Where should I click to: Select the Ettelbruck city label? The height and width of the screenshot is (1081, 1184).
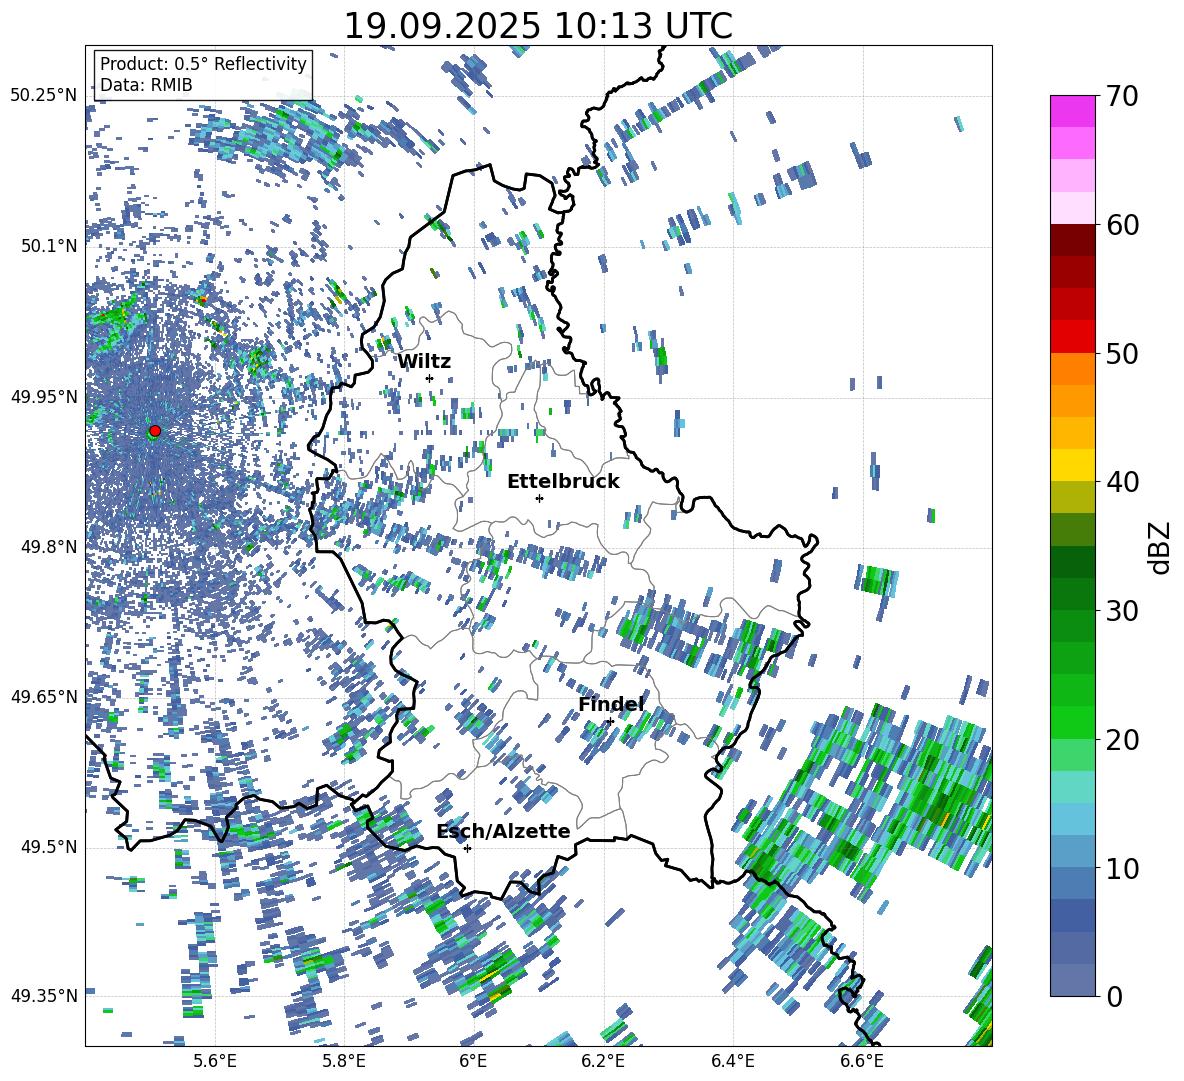563,482
